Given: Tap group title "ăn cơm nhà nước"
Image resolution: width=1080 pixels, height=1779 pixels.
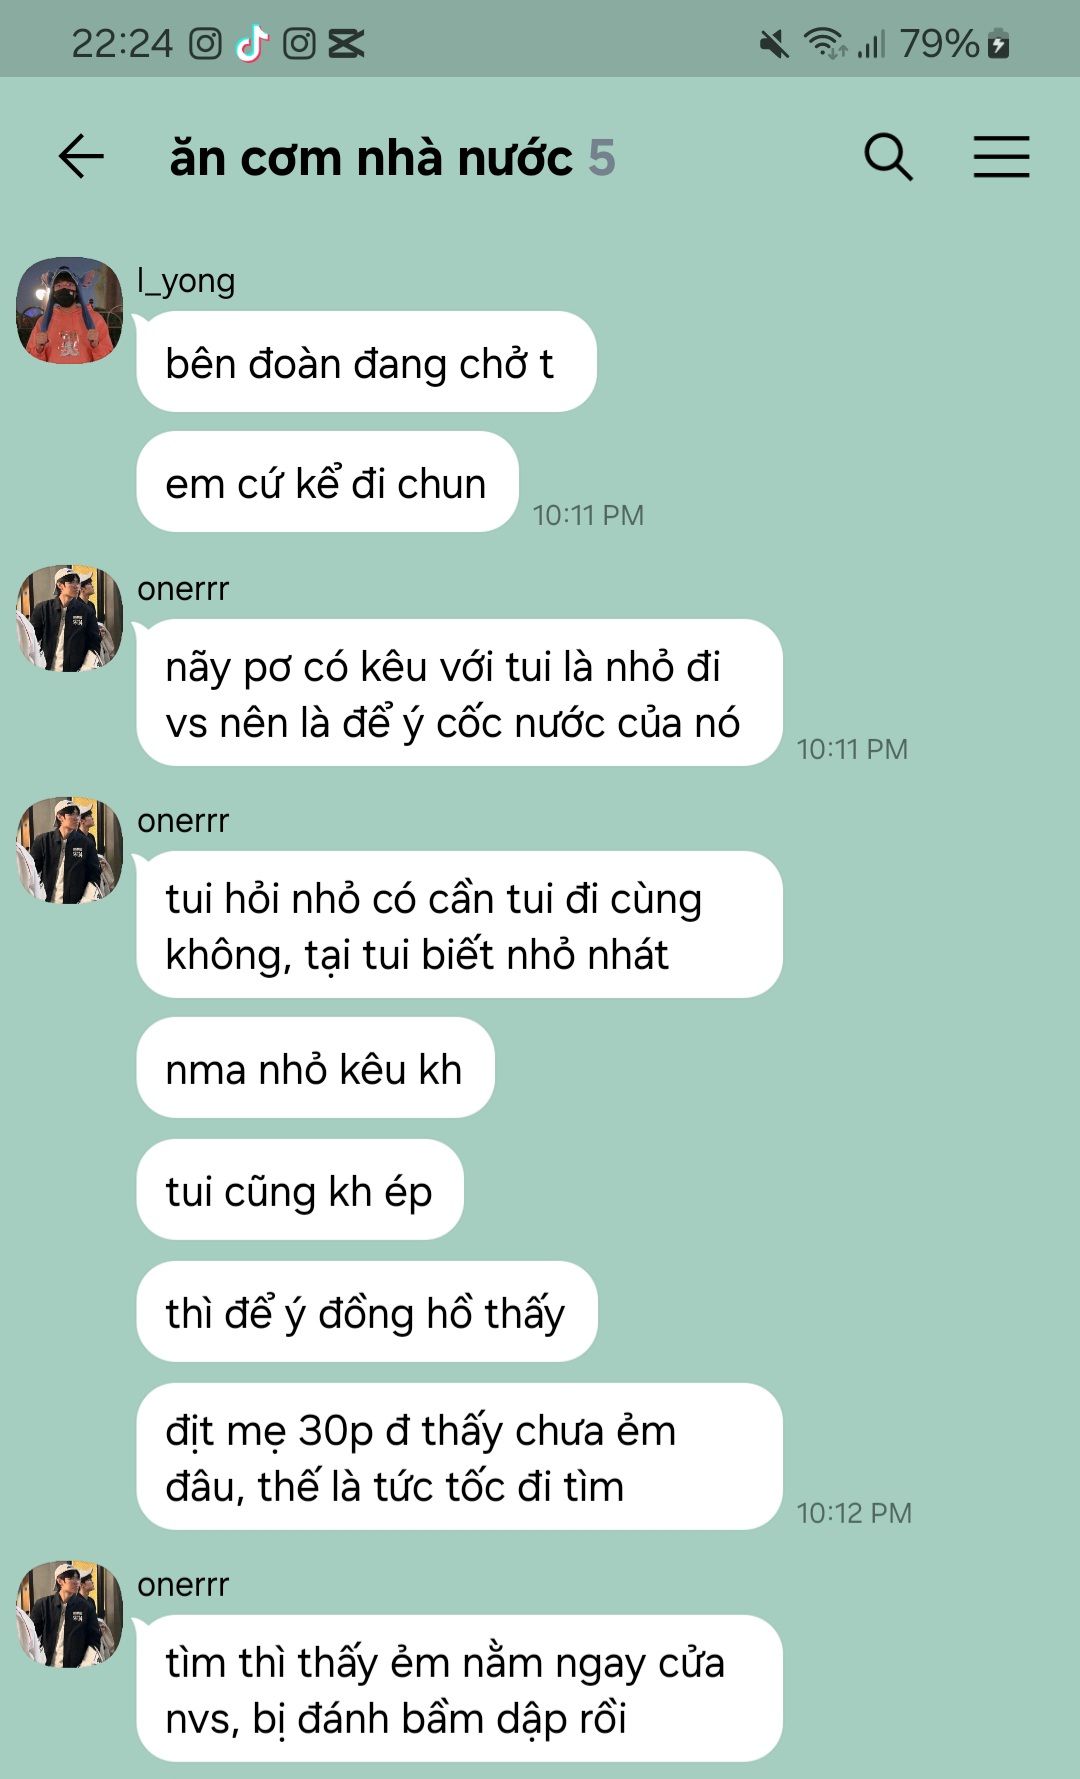Looking at the screenshot, I should pyautogui.click(x=371, y=158).
